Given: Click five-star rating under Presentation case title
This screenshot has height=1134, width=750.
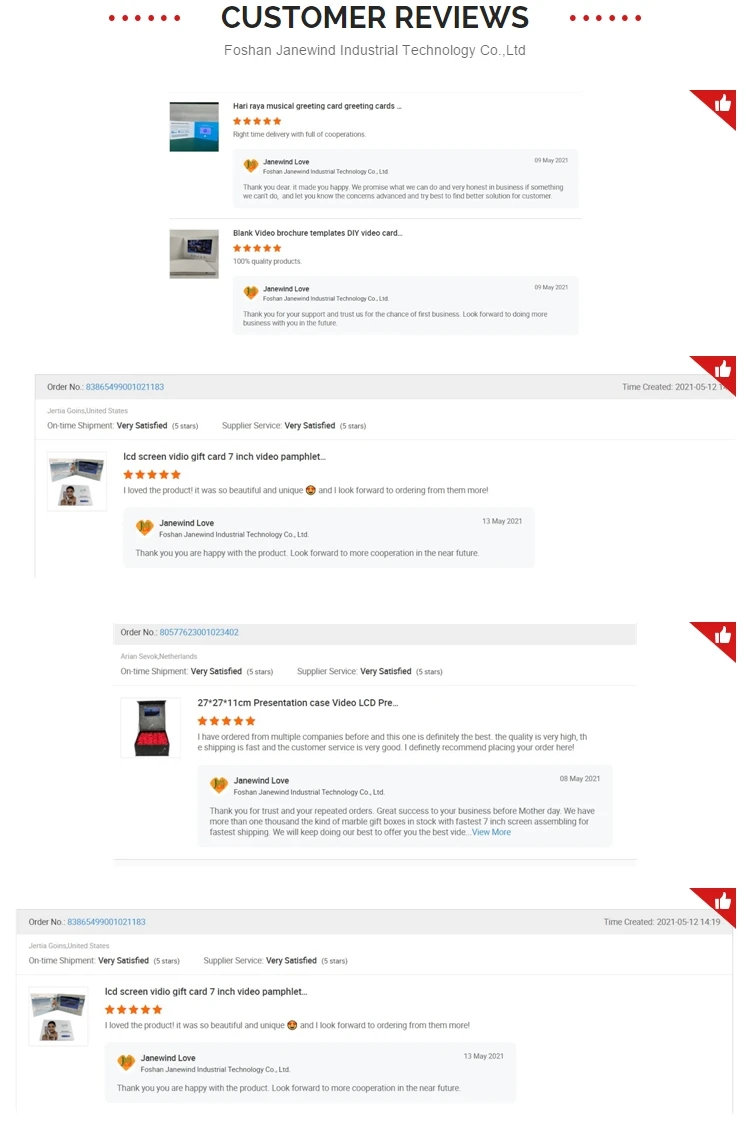Looking at the screenshot, I should (226, 721).
